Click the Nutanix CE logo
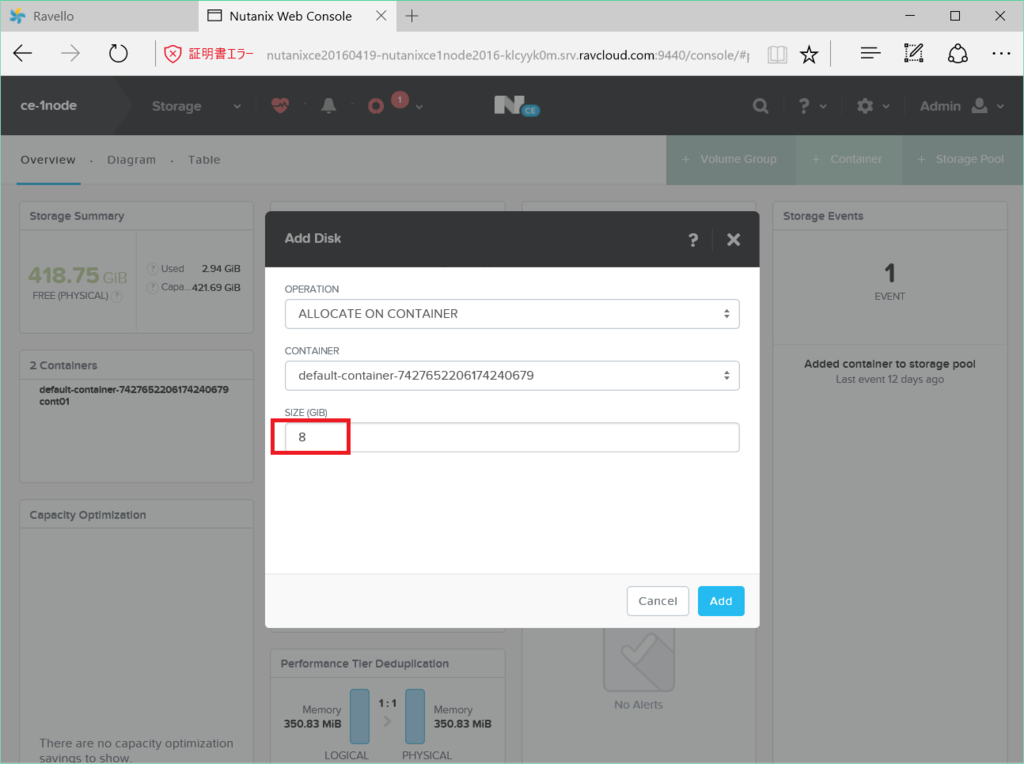 [517, 106]
